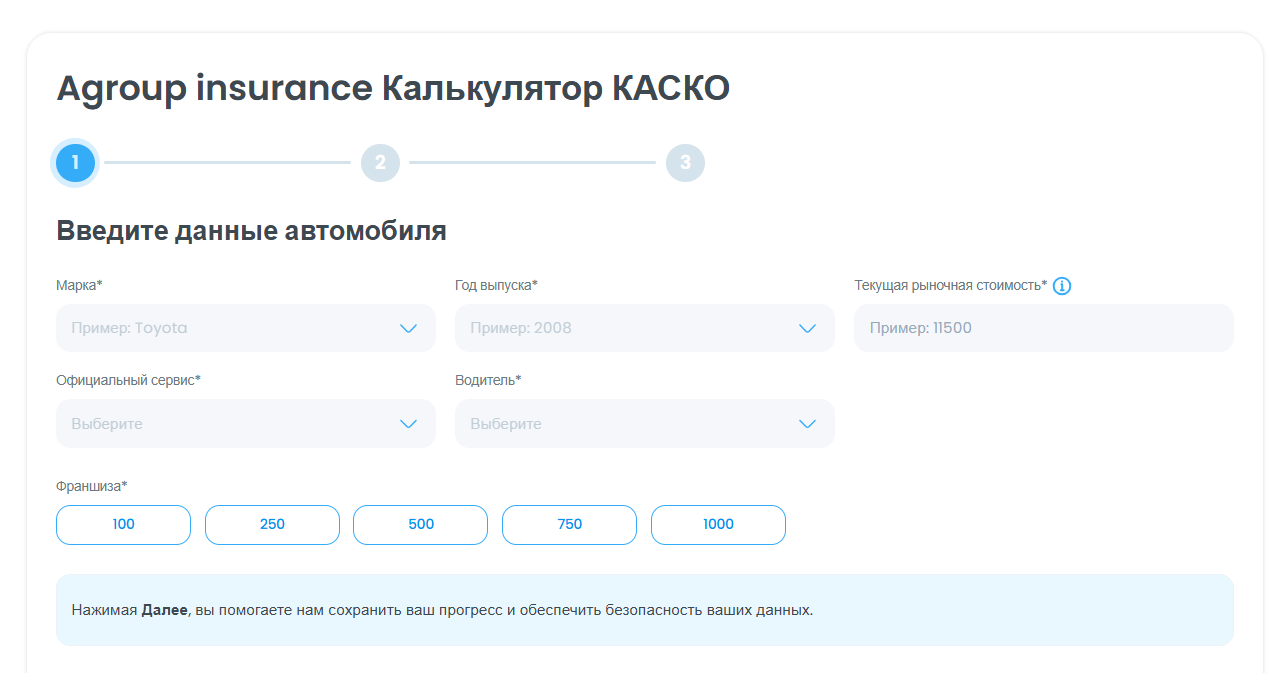Focus the Текущая рыночная стоимость input field
This screenshot has width=1287, height=673.
click(x=1043, y=328)
